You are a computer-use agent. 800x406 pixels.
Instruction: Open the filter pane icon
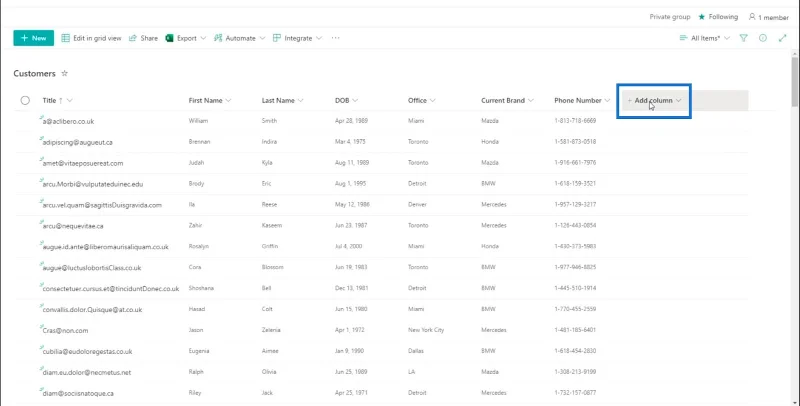point(743,38)
